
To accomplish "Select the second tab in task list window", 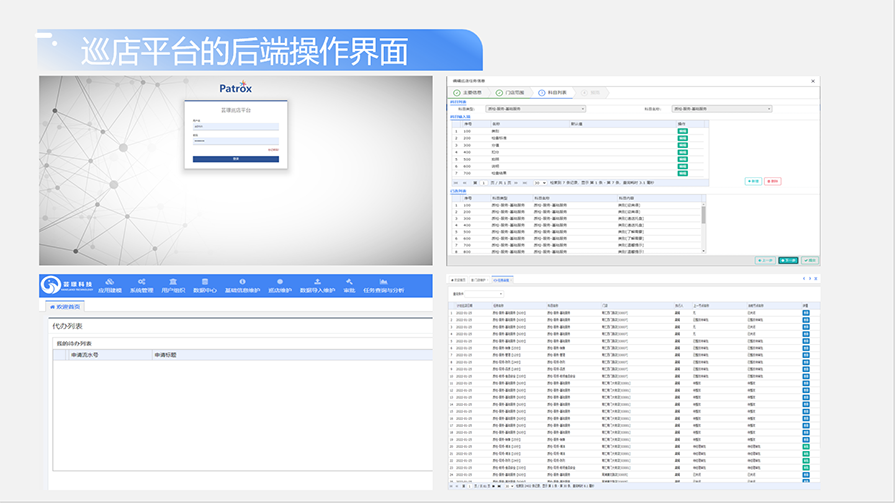I will click(x=478, y=280).
